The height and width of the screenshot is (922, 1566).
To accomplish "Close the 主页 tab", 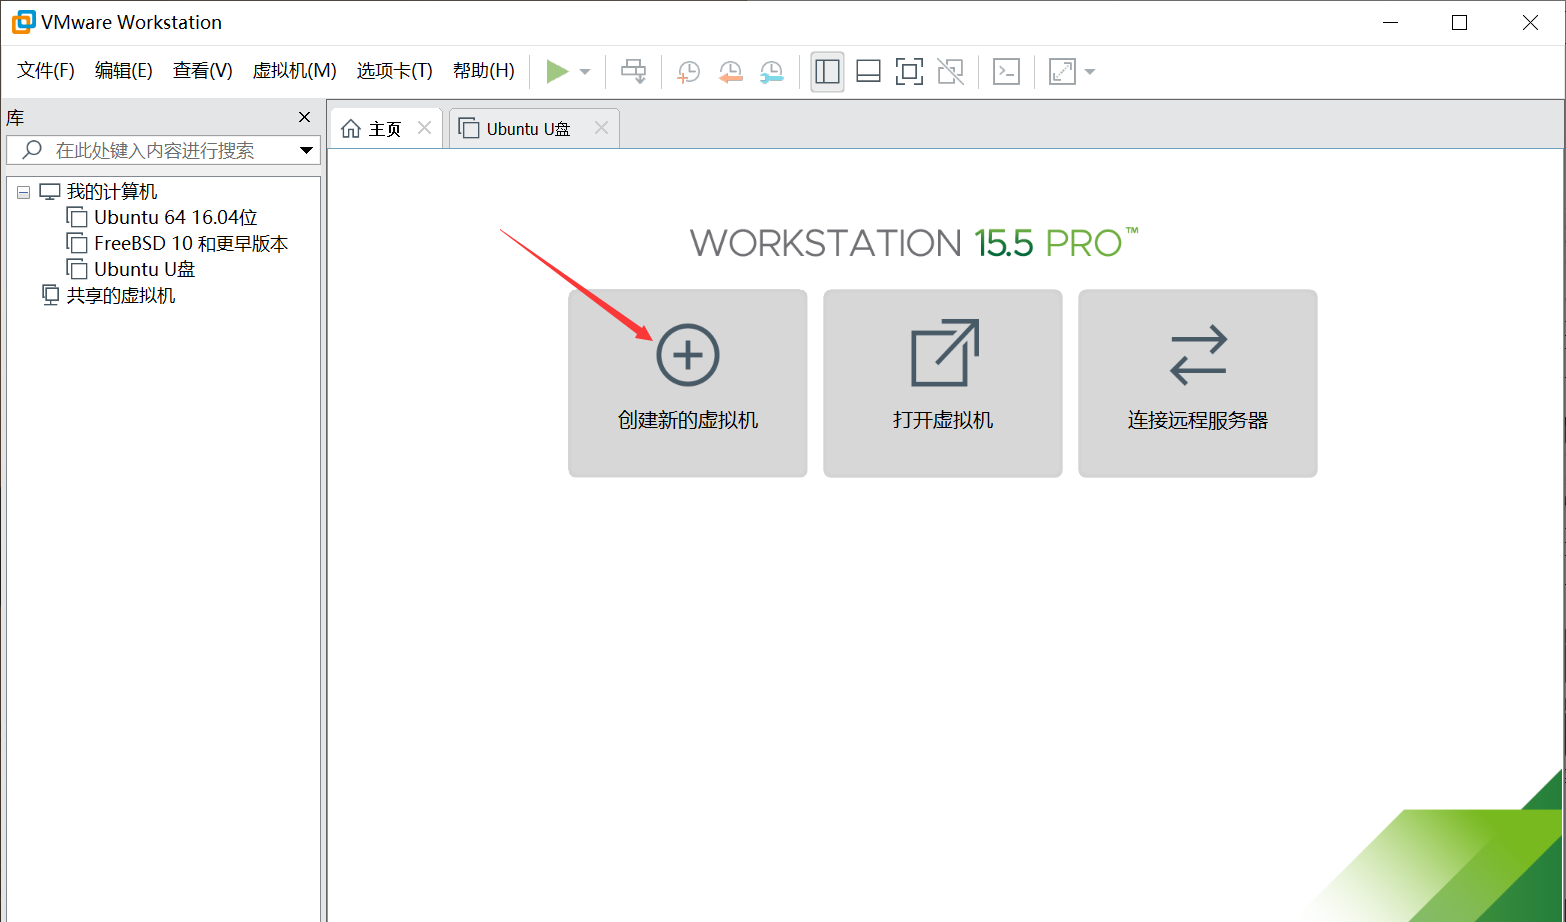I will pos(424,128).
